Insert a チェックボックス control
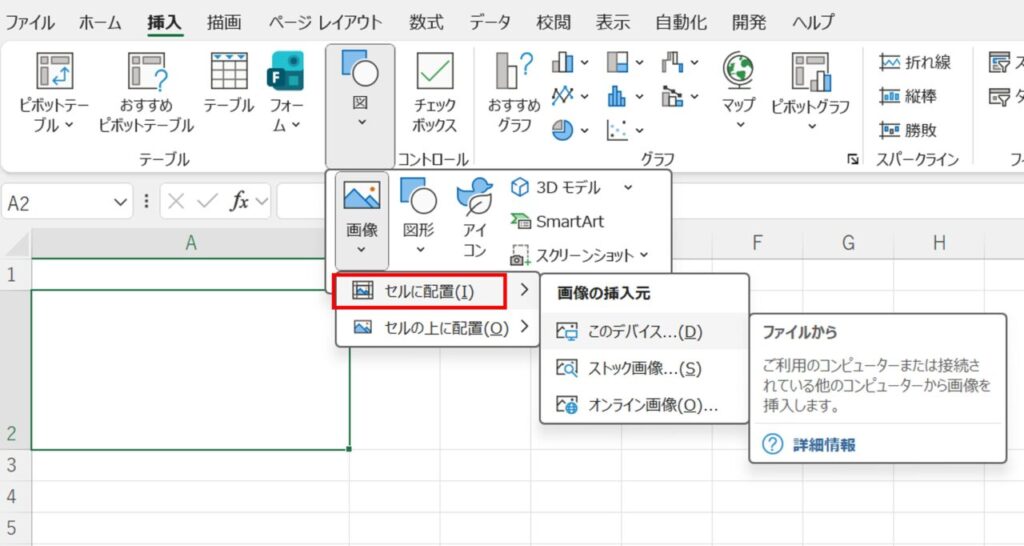1024x546 pixels. tap(434, 91)
